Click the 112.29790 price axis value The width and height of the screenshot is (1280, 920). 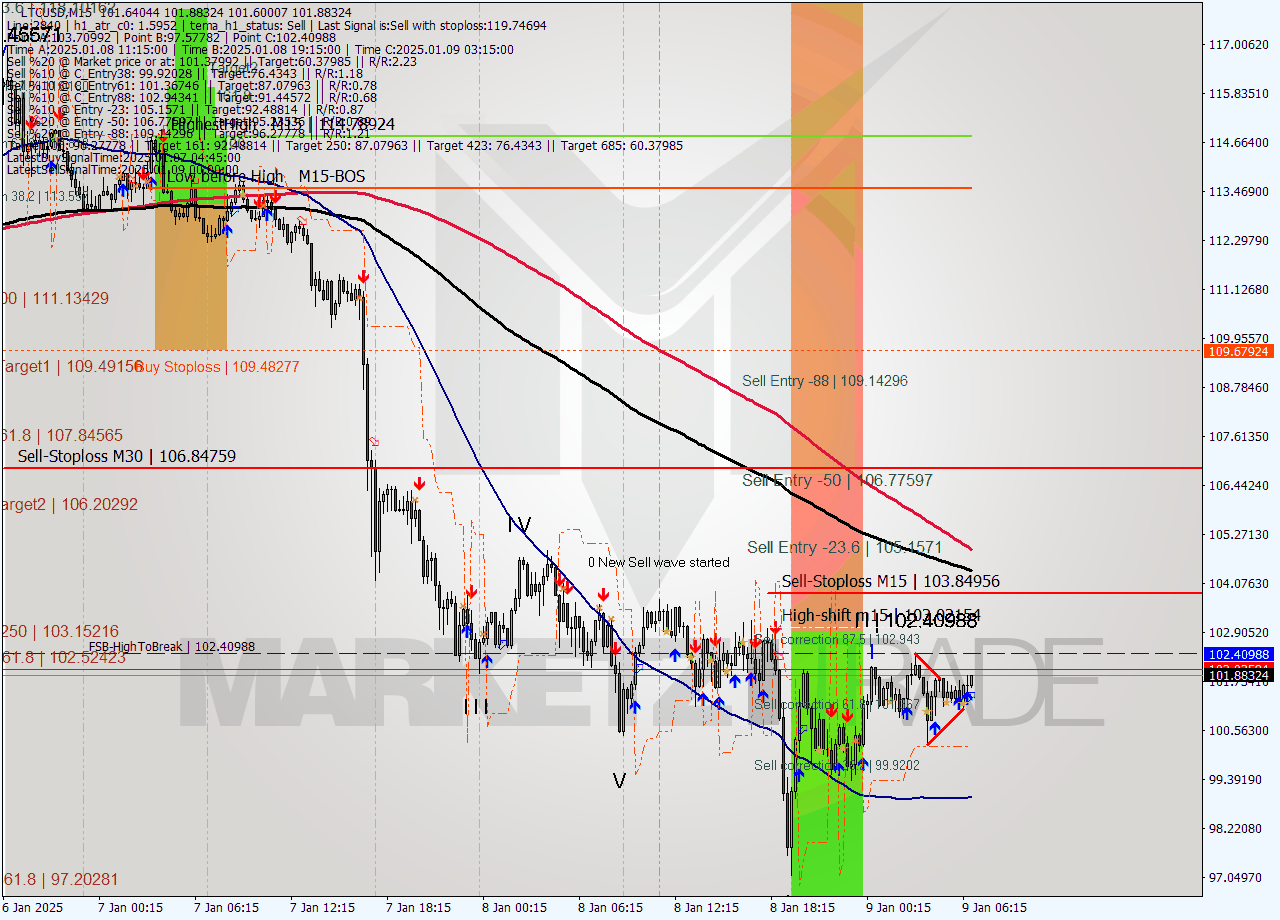[1238, 240]
